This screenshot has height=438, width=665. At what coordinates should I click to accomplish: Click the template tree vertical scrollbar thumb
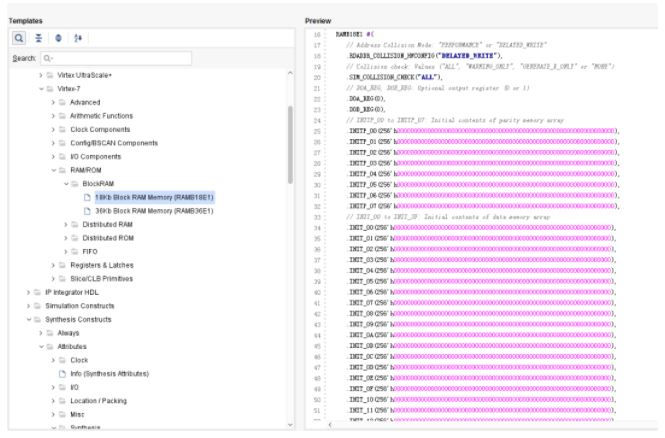(290, 145)
